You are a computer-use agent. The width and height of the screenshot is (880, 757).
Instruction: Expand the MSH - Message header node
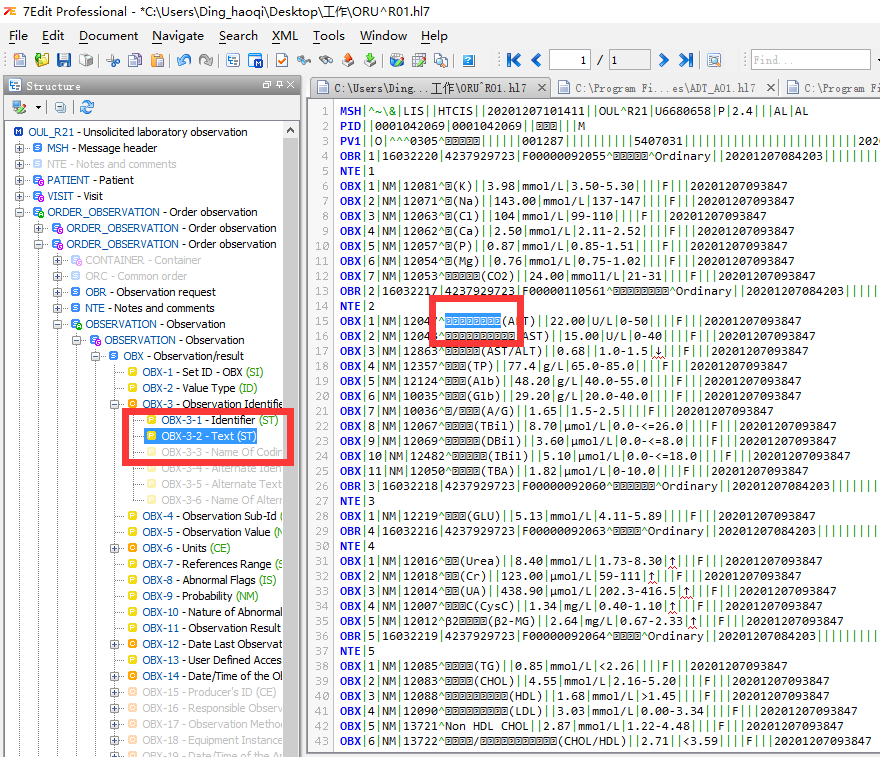(x=20, y=147)
